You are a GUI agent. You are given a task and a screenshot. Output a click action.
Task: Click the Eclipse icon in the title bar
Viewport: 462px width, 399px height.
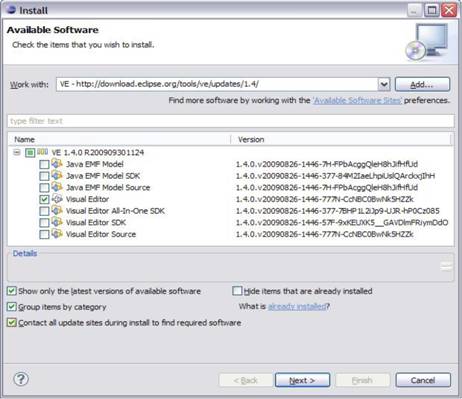click(11, 9)
